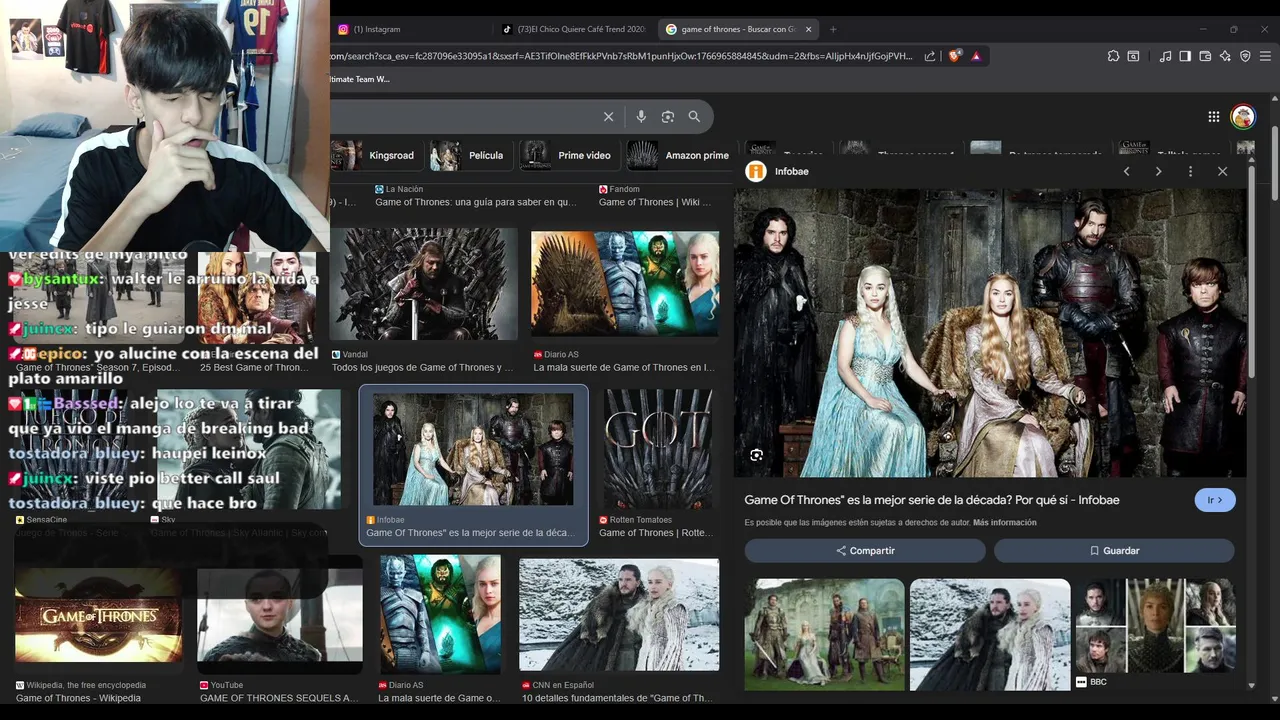
Task: Show the next image in preview panel
Action: click(1158, 172)
